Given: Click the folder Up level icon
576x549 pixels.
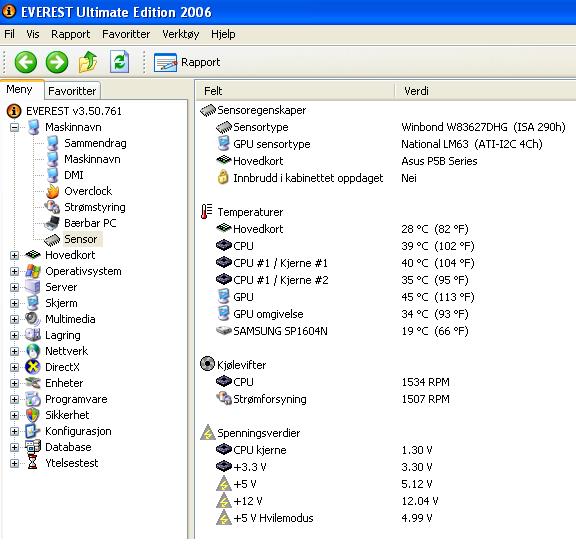Looking at the screenshot, I should (88, 62).
